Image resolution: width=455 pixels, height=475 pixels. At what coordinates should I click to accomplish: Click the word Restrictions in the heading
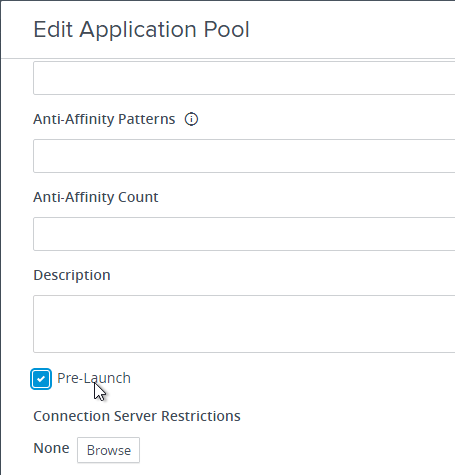pyautogui.click(x=201, y=416)
